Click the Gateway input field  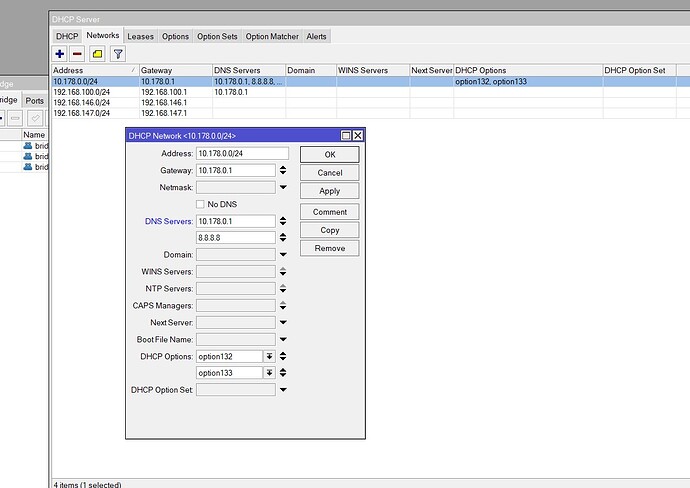pyautogui.click(x=235, y=170)
